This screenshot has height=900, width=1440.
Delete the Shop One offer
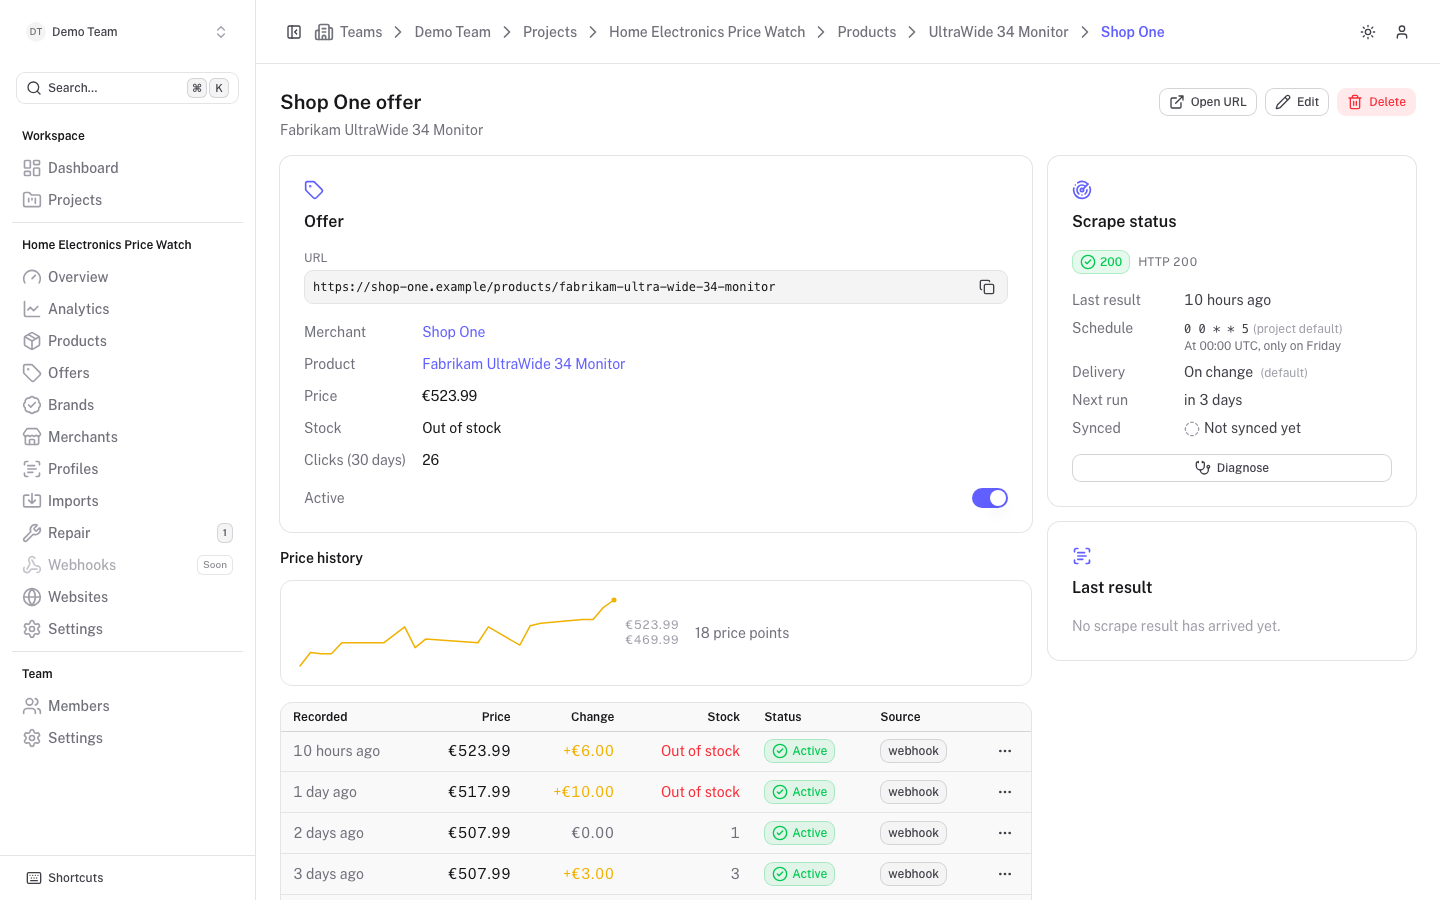point(1376,102)
